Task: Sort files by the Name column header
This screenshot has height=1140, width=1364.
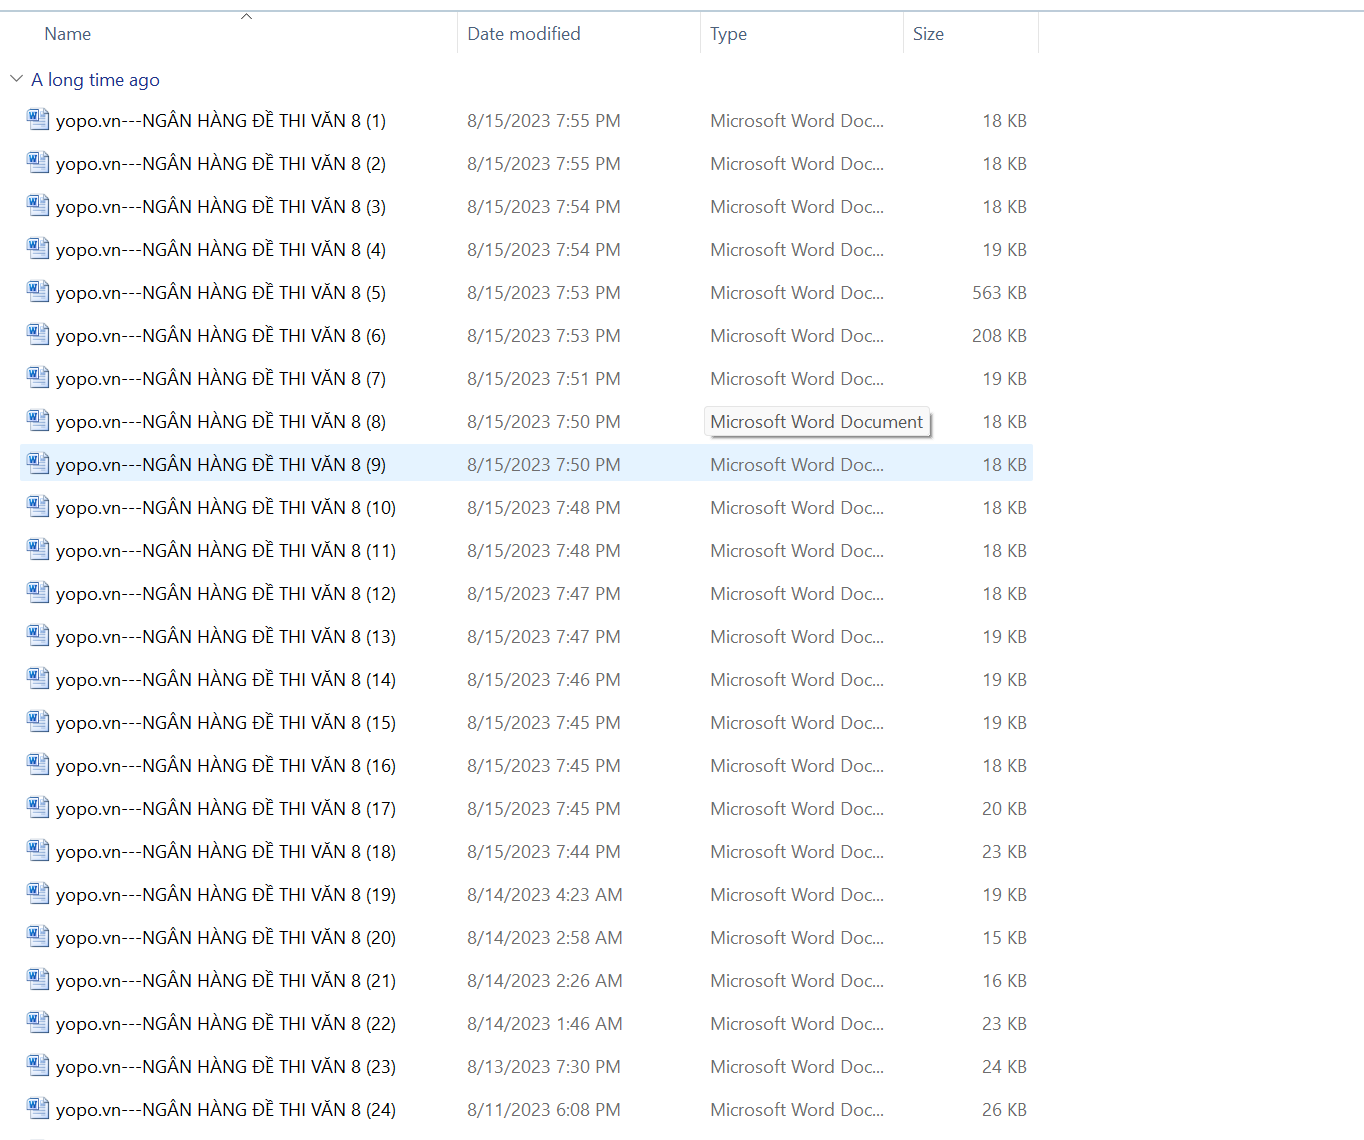Action: pyautogui.click(x=67, y=34)
